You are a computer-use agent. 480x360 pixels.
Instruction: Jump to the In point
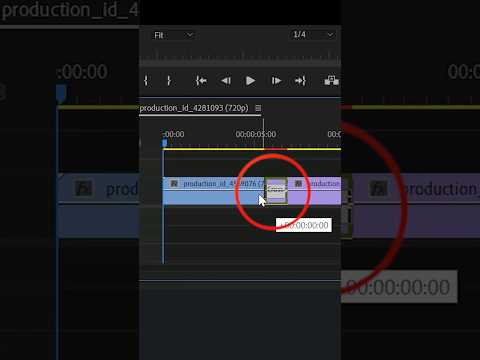201,81
